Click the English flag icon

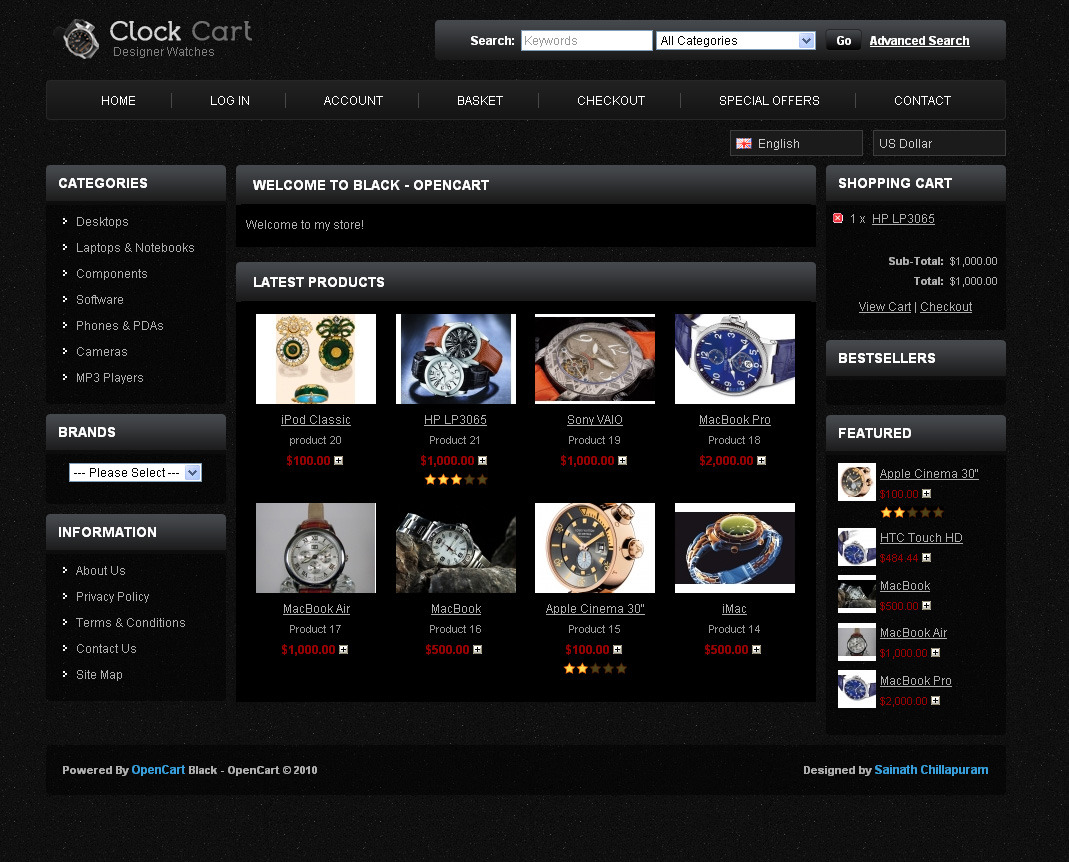(744, 144)
